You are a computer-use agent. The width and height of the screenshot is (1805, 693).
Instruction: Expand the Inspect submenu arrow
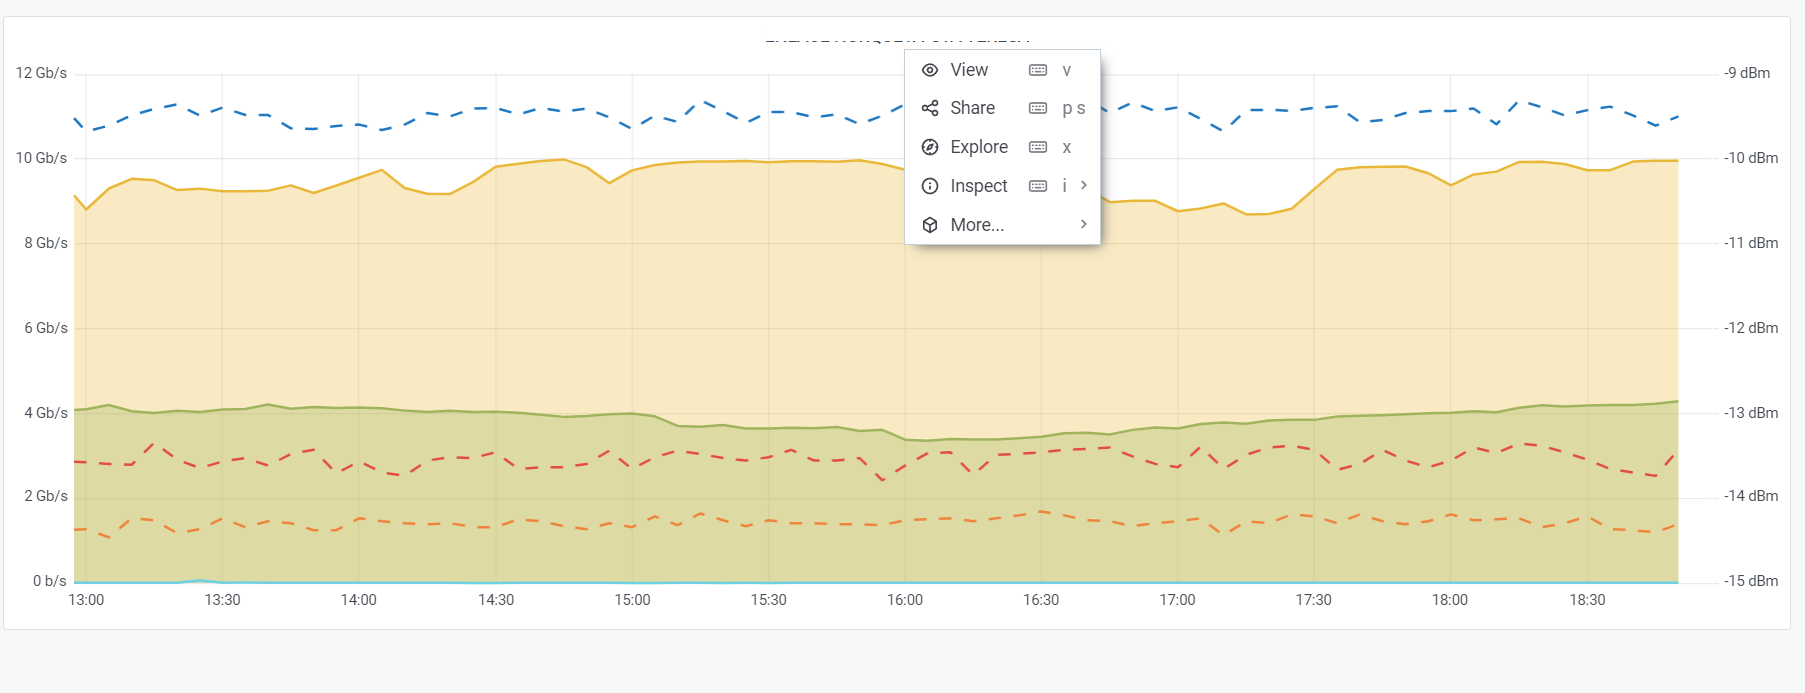(1084, 185)
